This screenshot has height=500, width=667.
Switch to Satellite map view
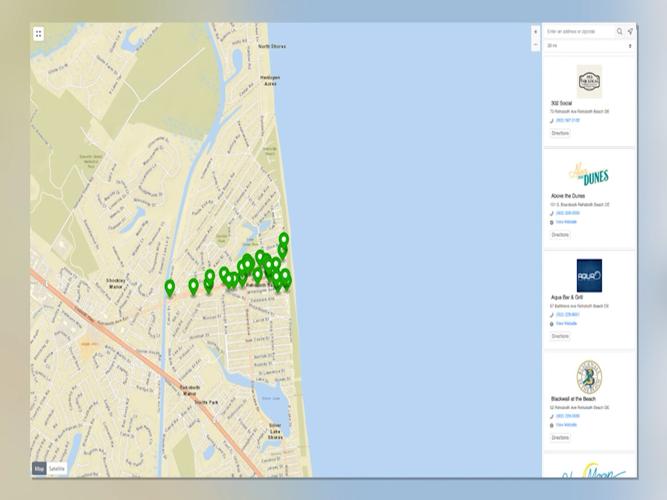point(58,468)
